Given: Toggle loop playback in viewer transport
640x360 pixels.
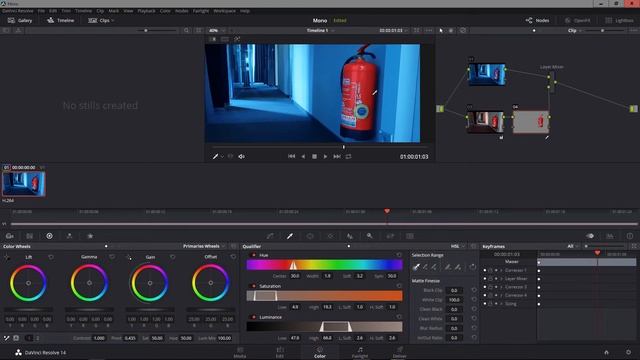Looking at the screenshot, I should pos(348,156).
